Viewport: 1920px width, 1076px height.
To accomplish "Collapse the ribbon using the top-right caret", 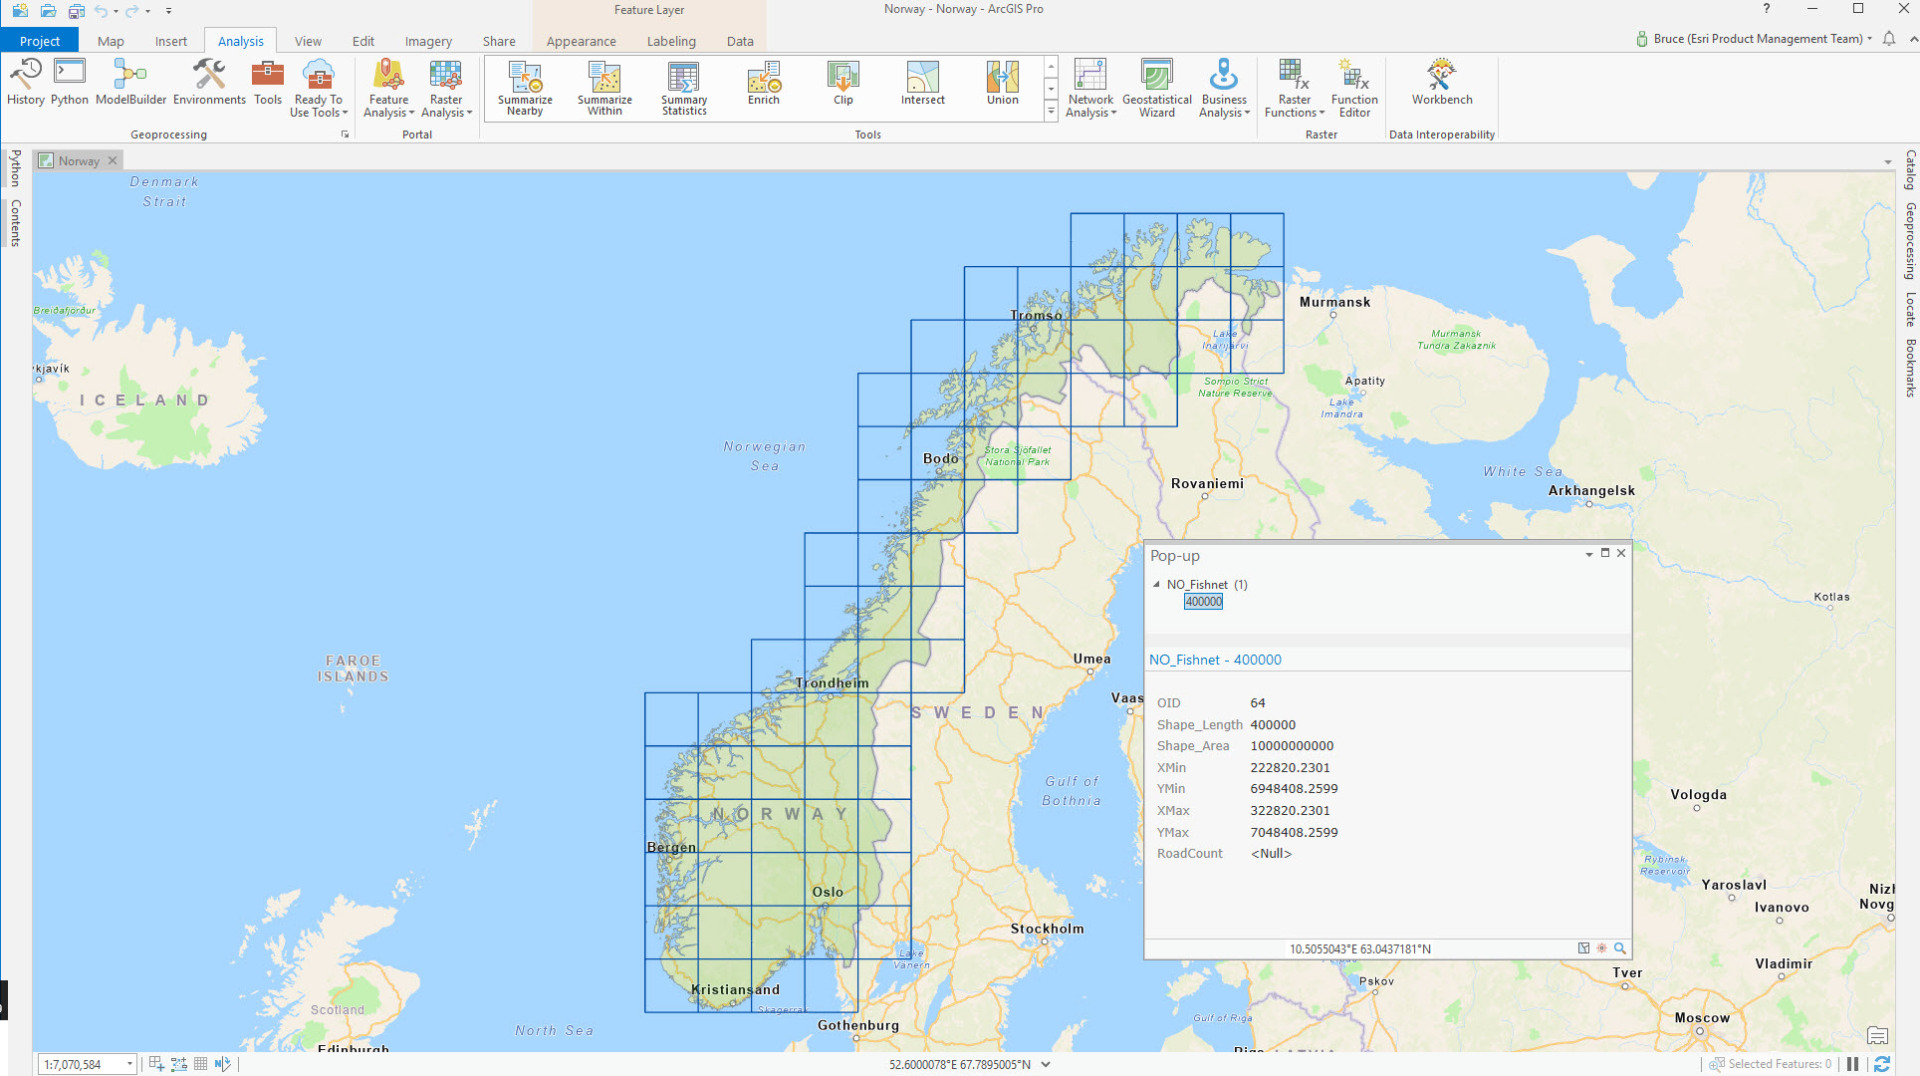I will coord(1913,39).
